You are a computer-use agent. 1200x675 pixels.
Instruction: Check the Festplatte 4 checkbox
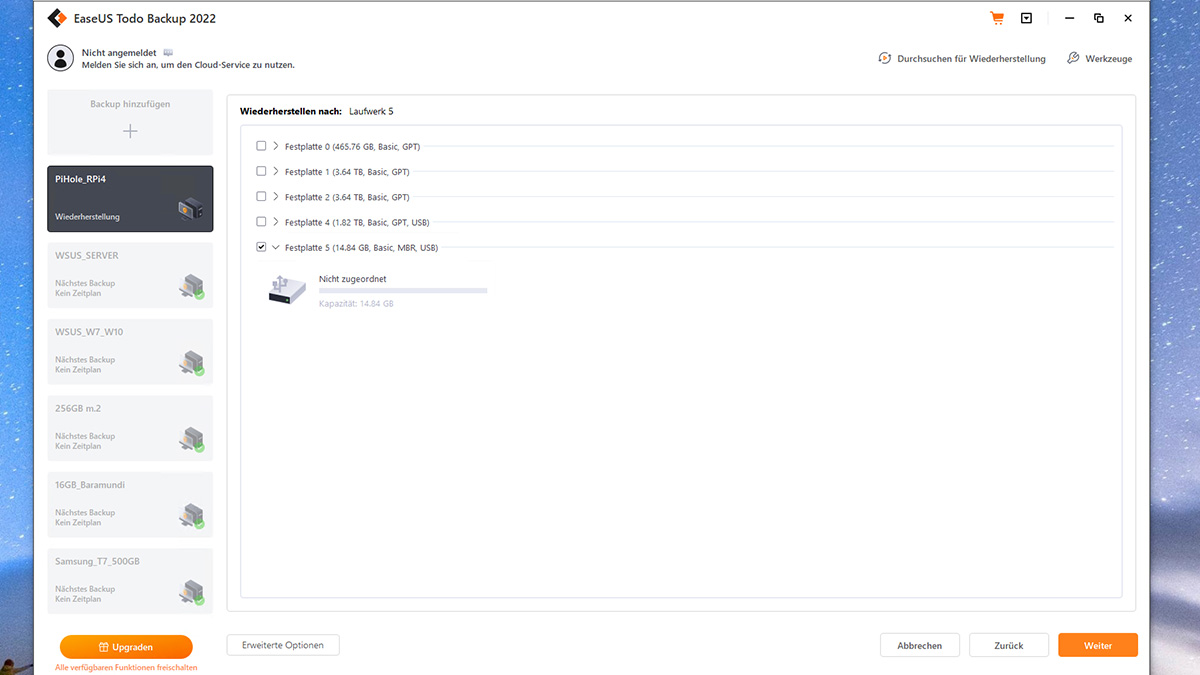point(261,222)
